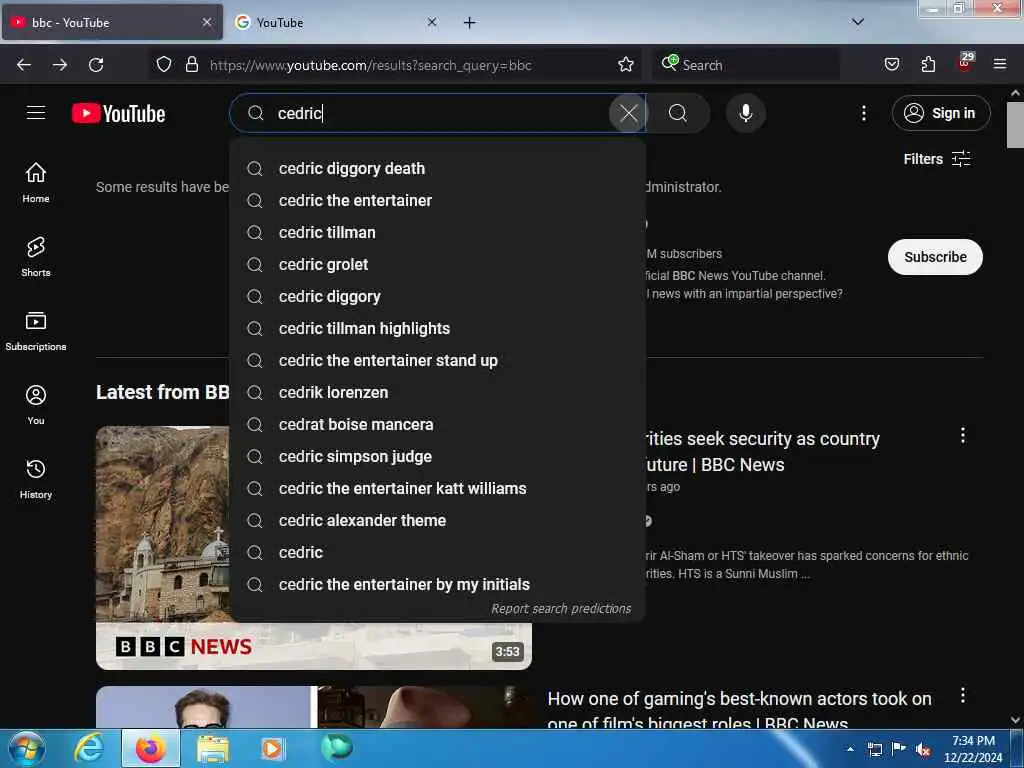Pick 'cedric the entertainer stand up' suggestion
Screen dimensions: 1024x768
(438, 360)
